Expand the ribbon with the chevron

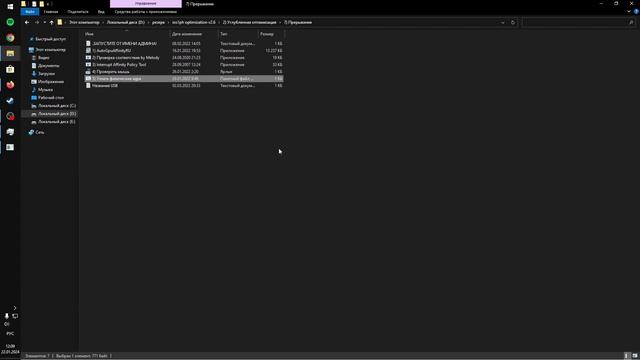coord(629,11)
